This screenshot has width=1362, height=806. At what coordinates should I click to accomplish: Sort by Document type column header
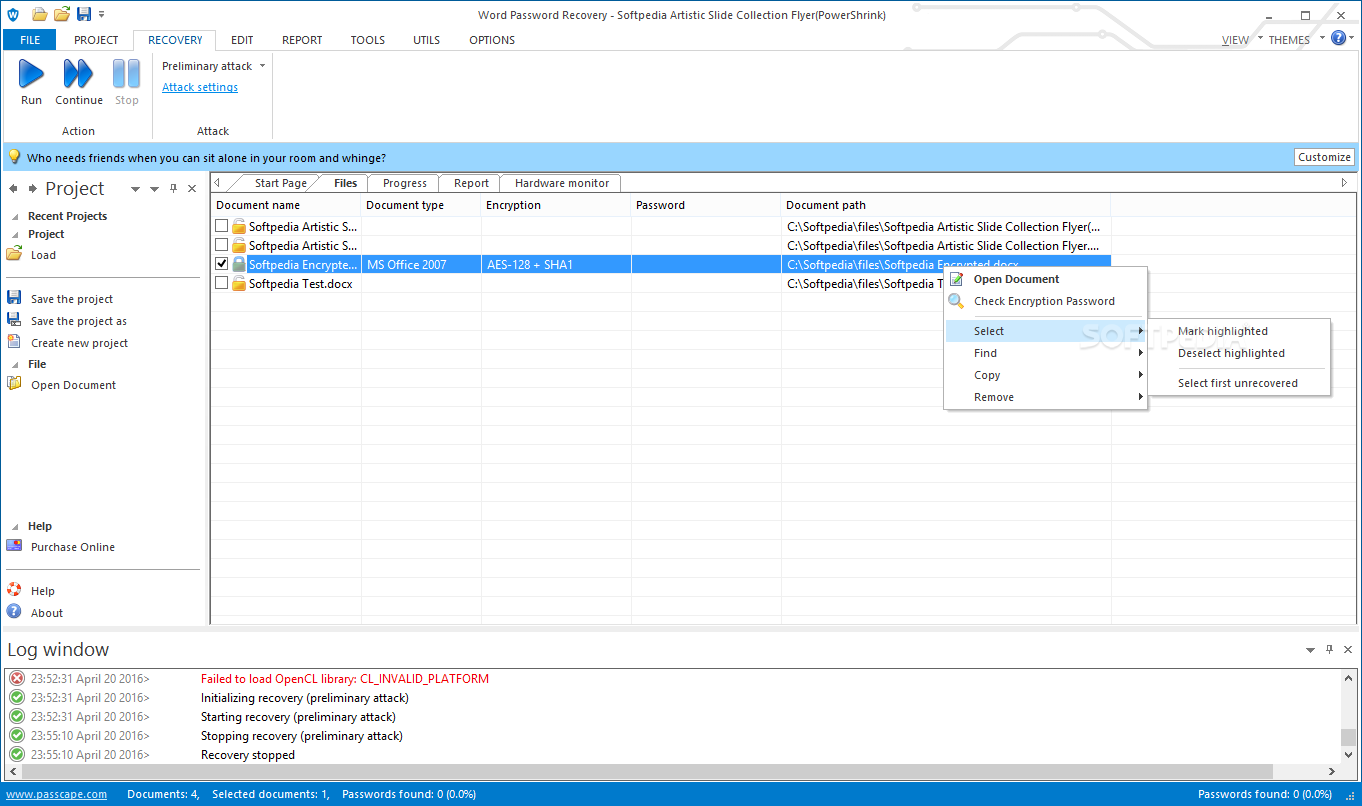[x=421, y=205]
